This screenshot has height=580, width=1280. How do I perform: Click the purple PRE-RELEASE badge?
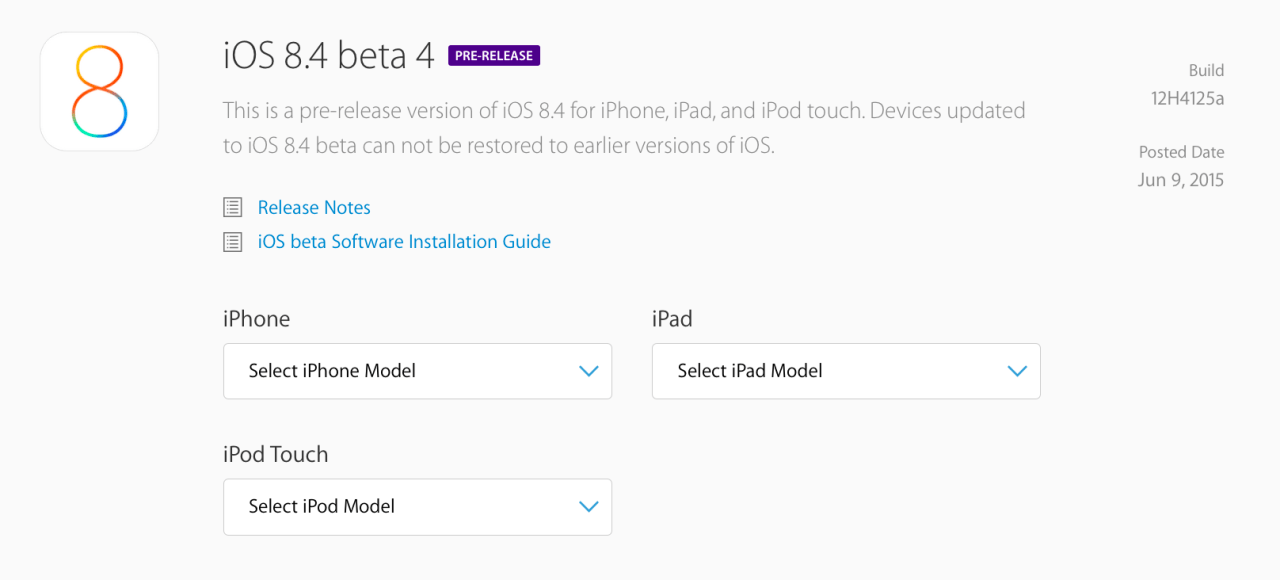coord(494,56)
